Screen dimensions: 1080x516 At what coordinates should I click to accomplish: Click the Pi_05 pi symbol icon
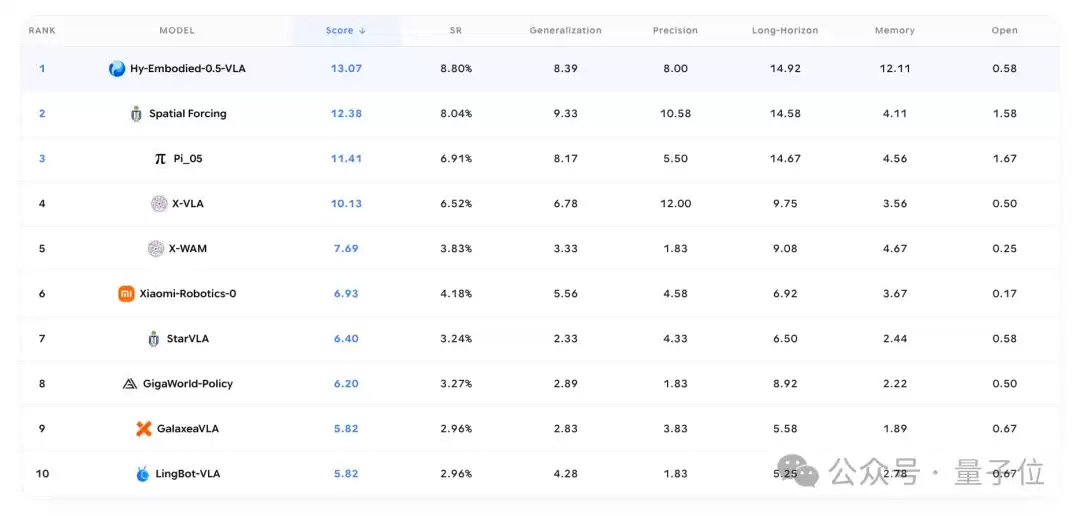(x=160, y=159)
